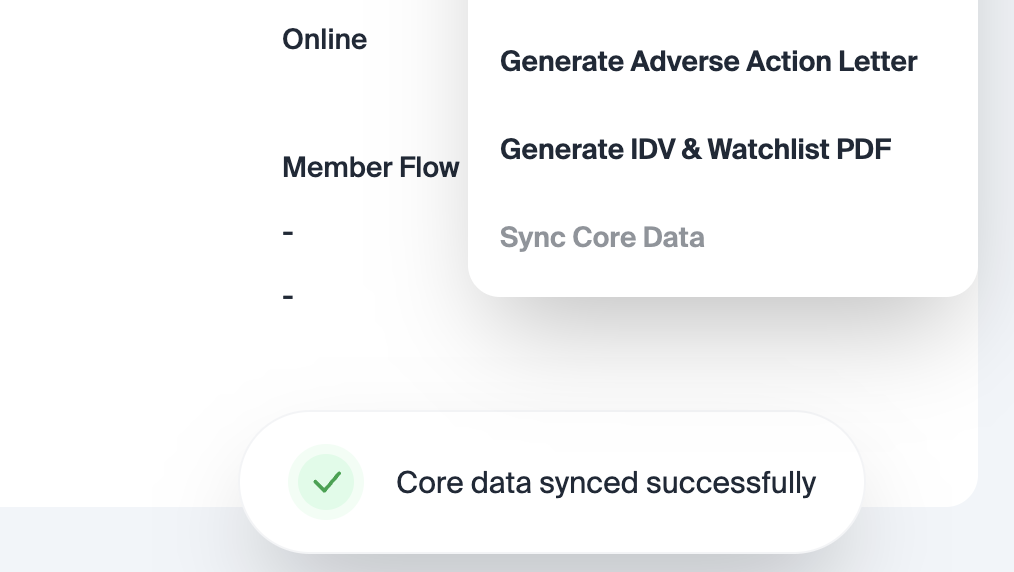
Task: Click the green checkmark success icon
Action: click(327, 483)
